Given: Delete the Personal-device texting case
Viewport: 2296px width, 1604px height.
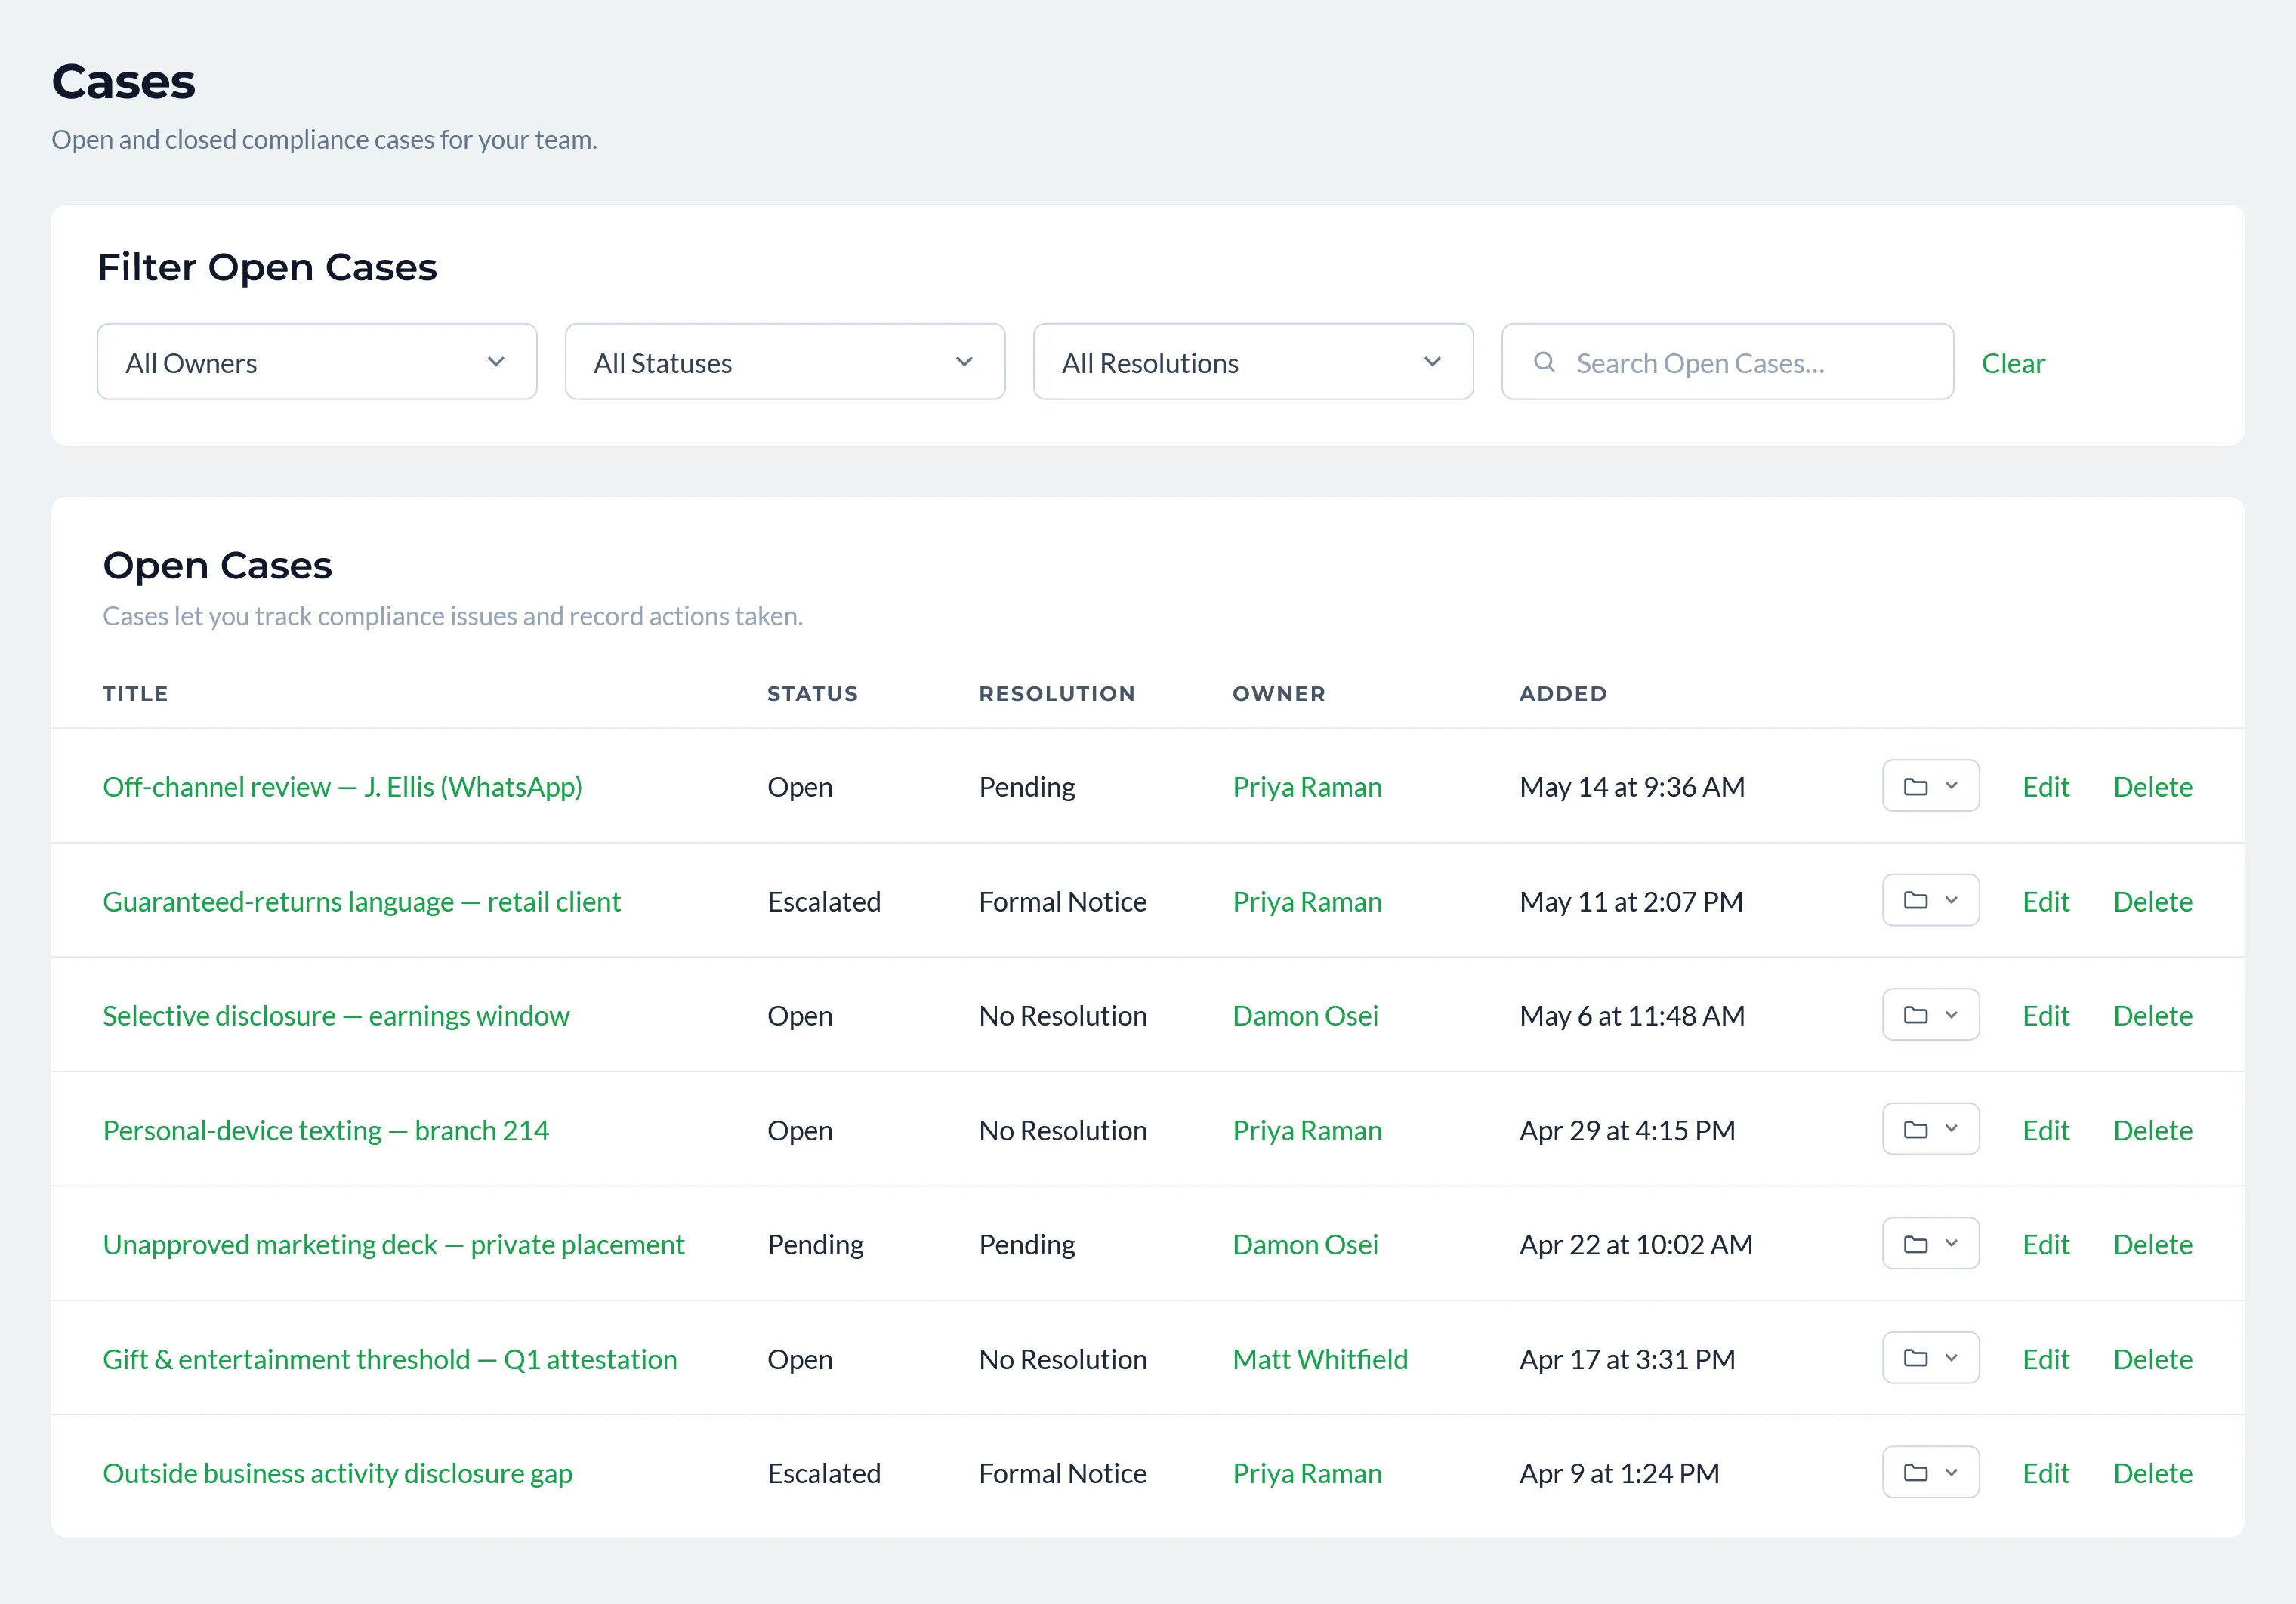Looking at the screenshot, I should point(2152,1130).
